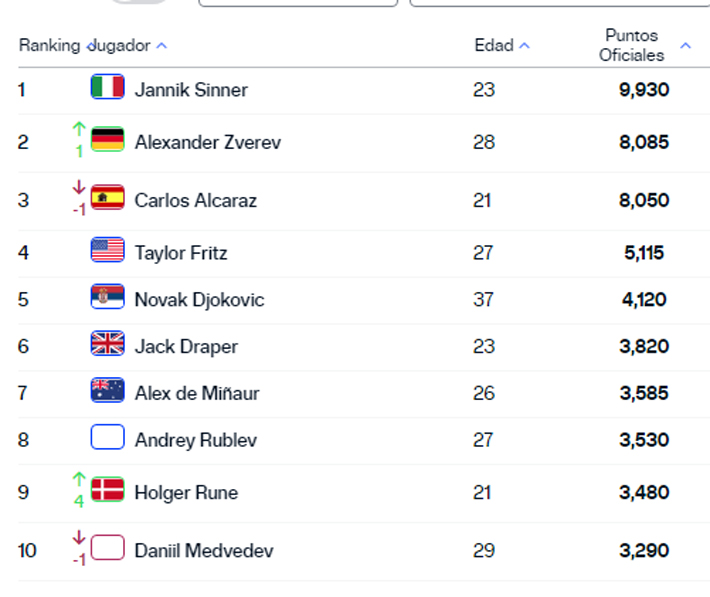Open Novak Djokovic's player profile

pos(199,299)
